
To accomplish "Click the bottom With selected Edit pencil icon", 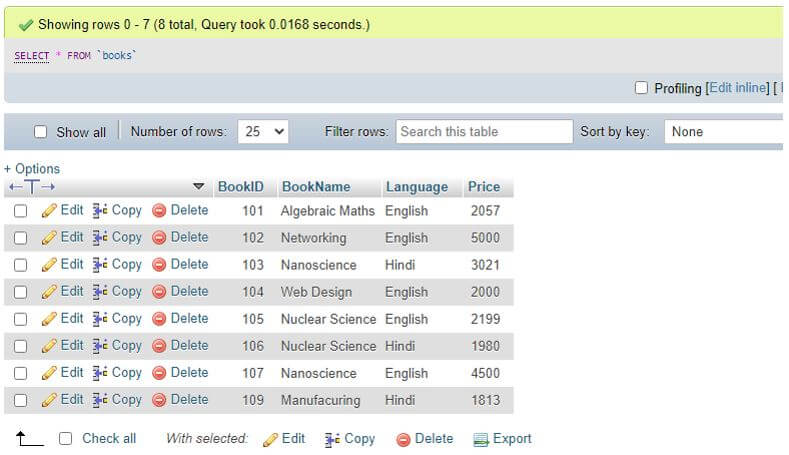I will pos(270,440).
